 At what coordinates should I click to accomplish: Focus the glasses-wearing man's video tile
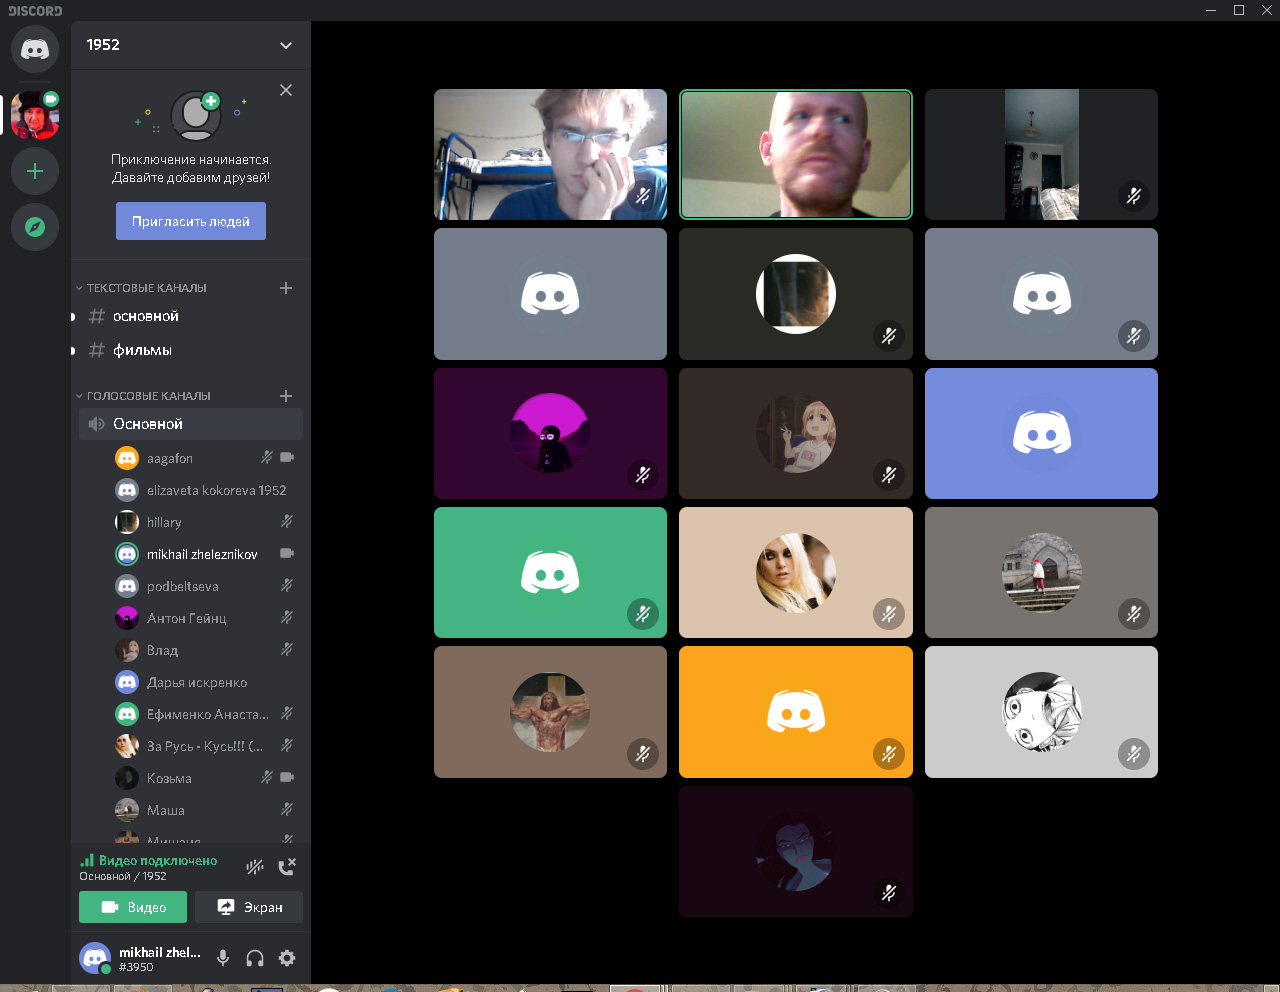(550, 155)
